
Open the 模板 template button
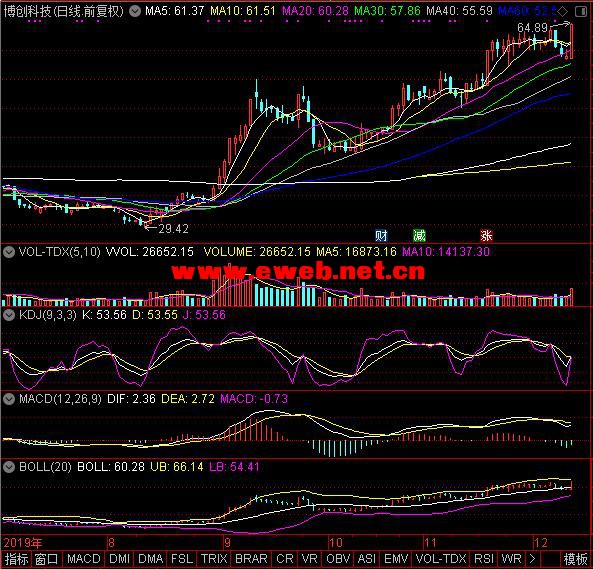(576, 559)
